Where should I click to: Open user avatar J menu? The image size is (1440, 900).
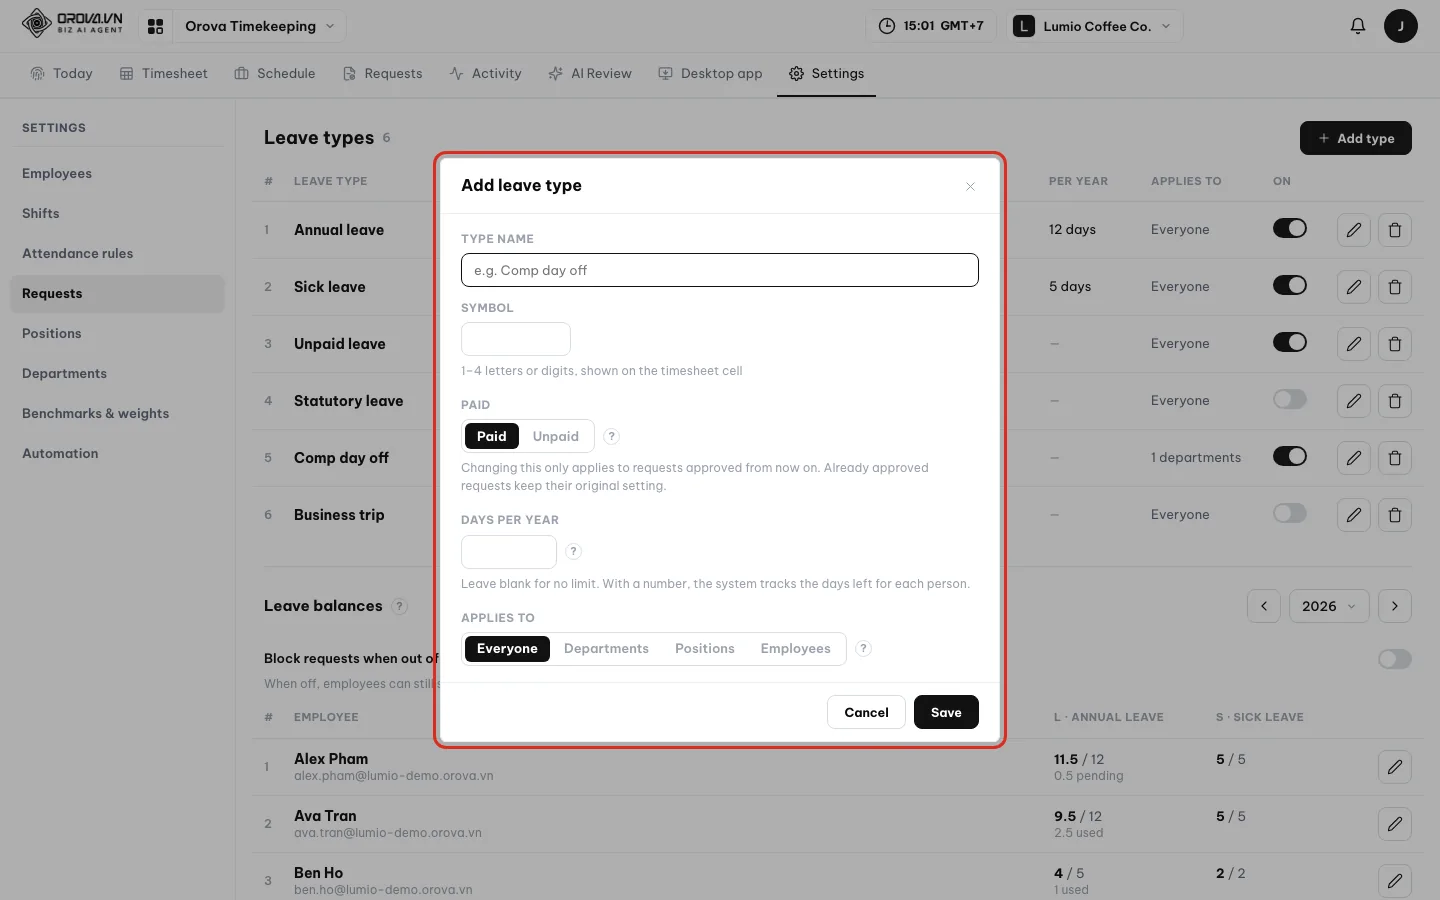coord(1400,26)
